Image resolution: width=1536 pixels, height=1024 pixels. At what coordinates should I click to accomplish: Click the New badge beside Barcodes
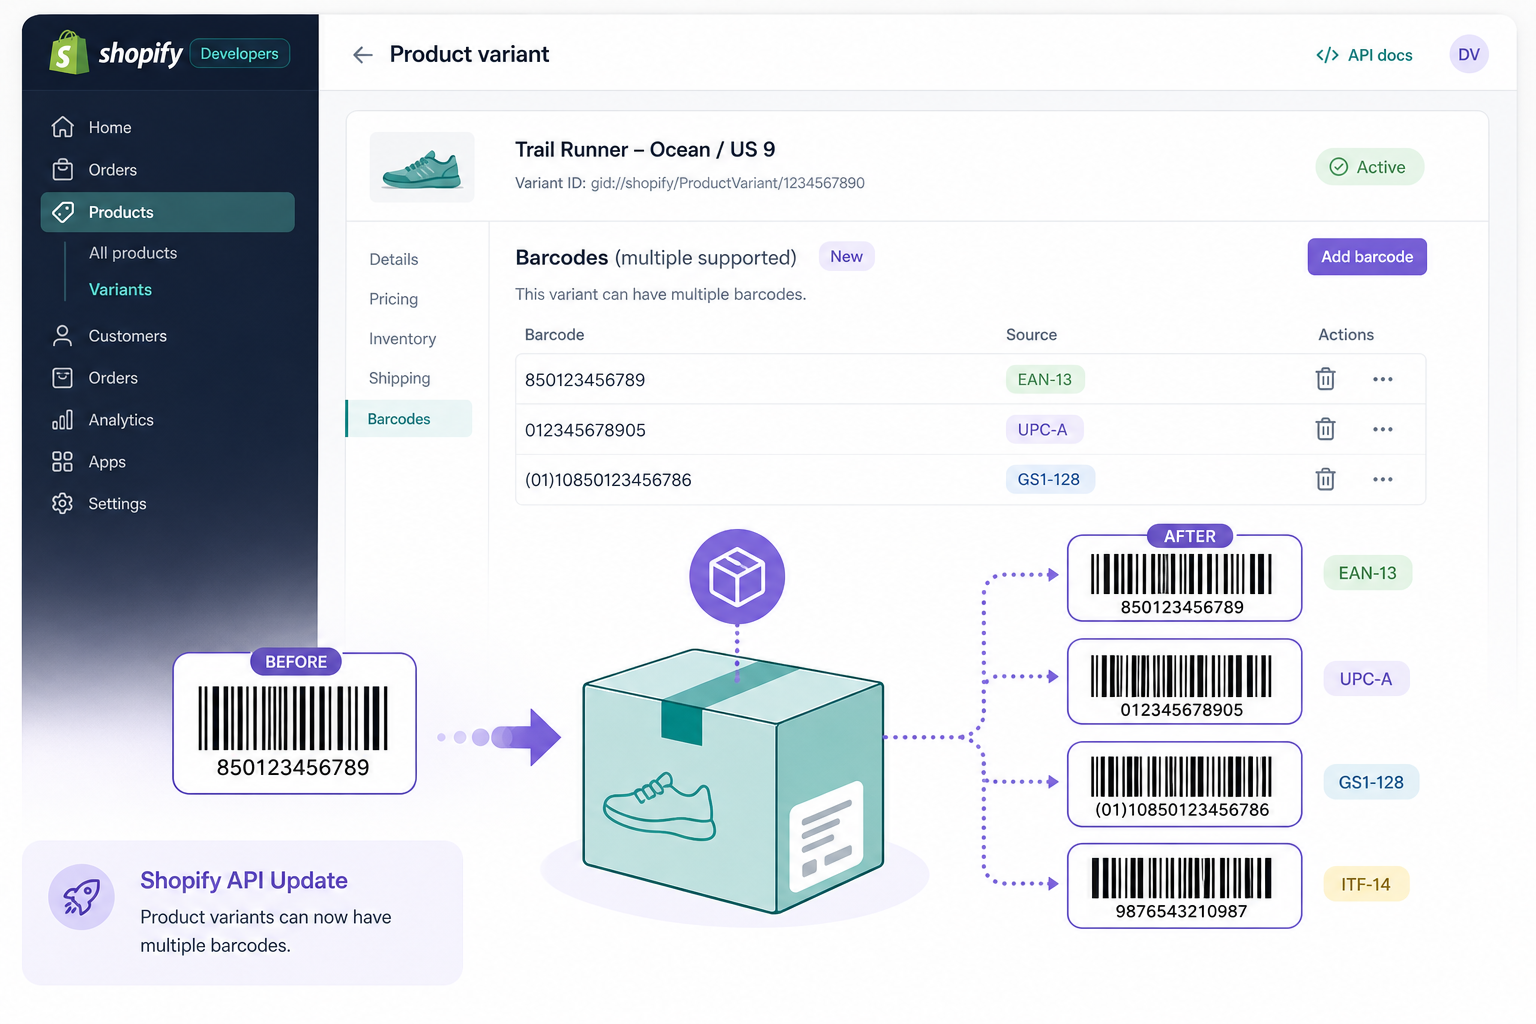[846, 256]
